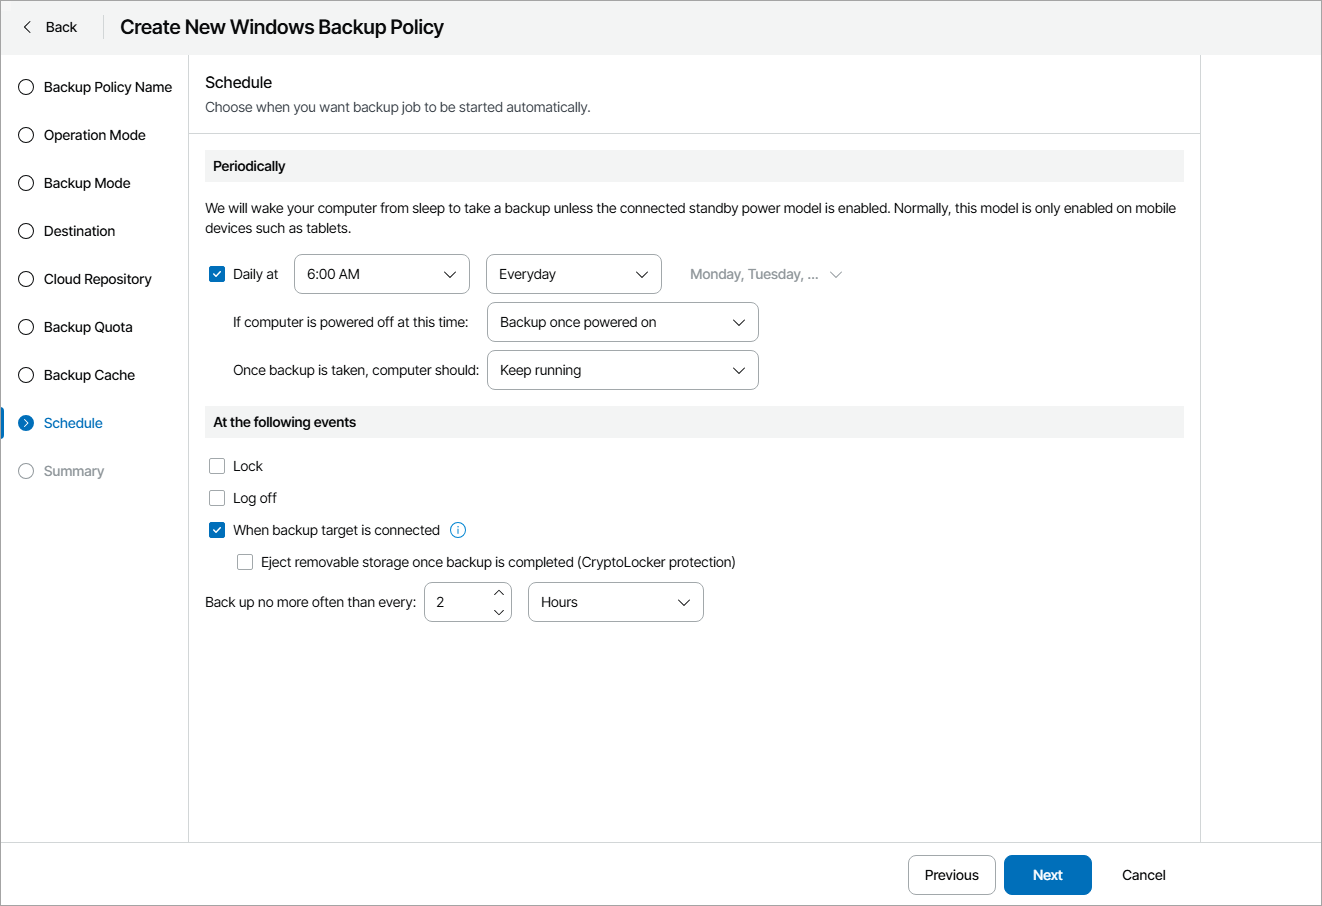
Task: Click the Next button
Action: [1047, 875]
